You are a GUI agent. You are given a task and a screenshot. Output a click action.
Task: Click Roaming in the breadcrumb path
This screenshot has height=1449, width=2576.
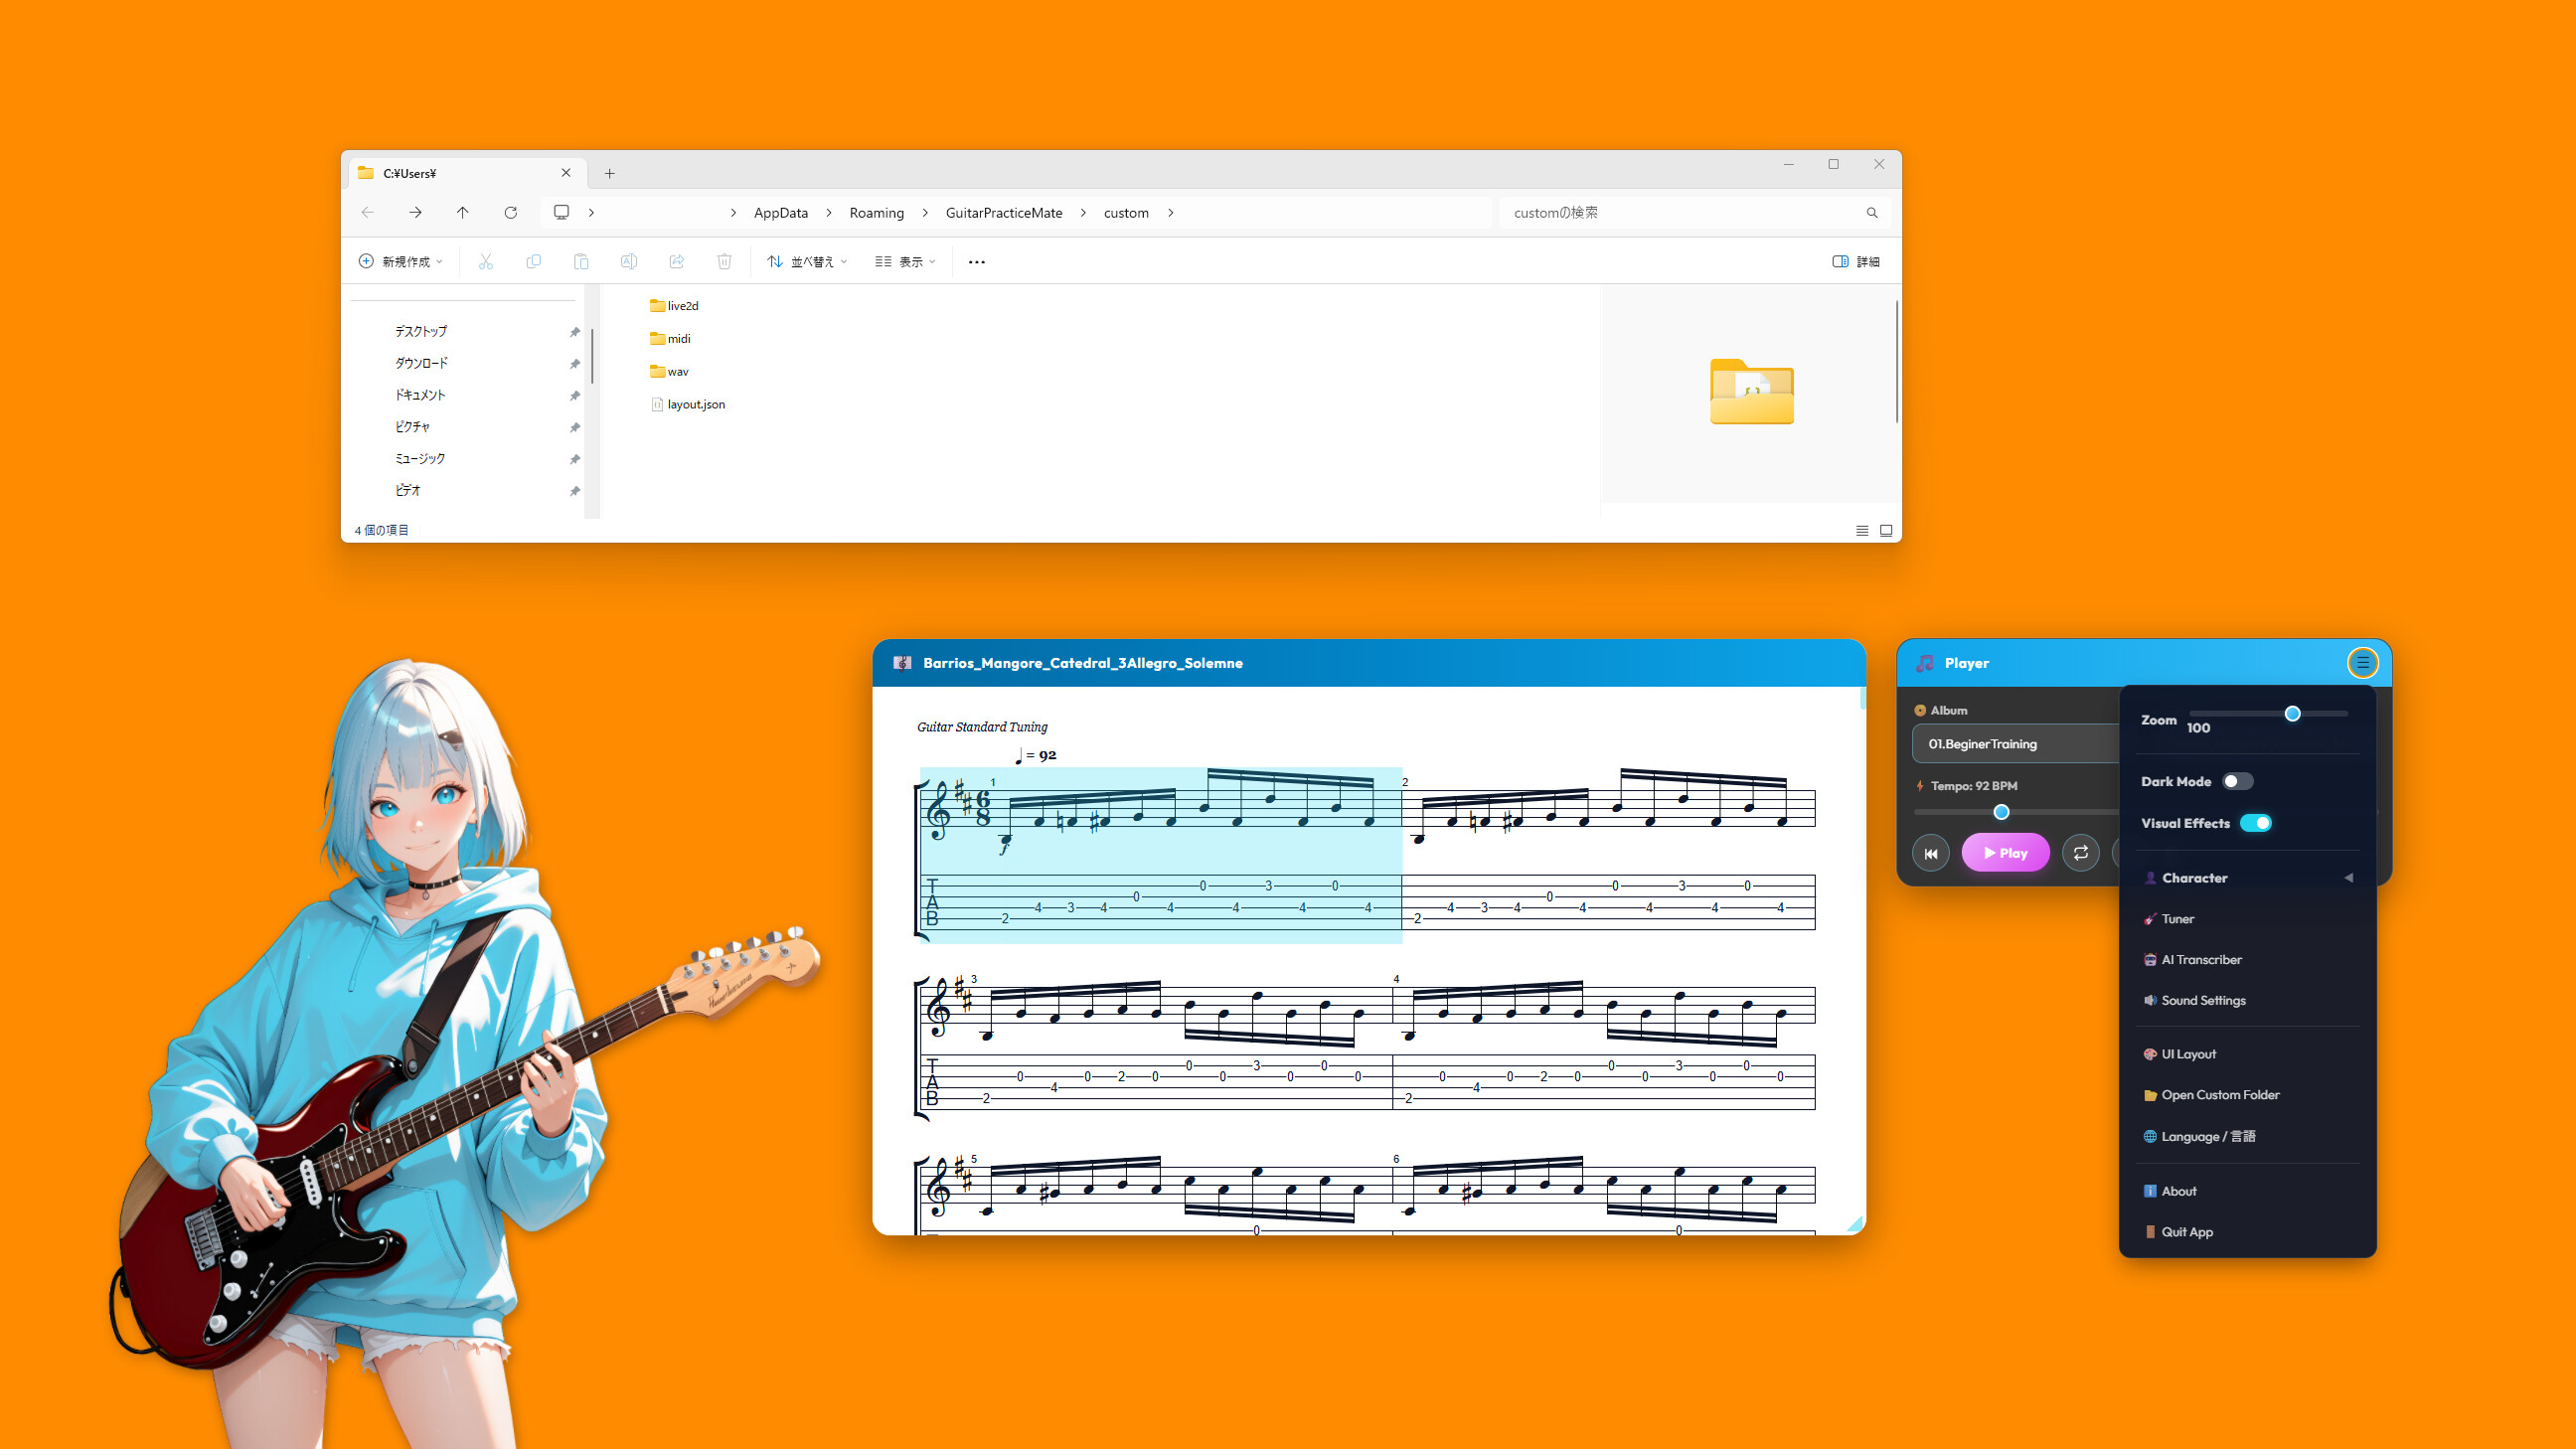(876, 213)
